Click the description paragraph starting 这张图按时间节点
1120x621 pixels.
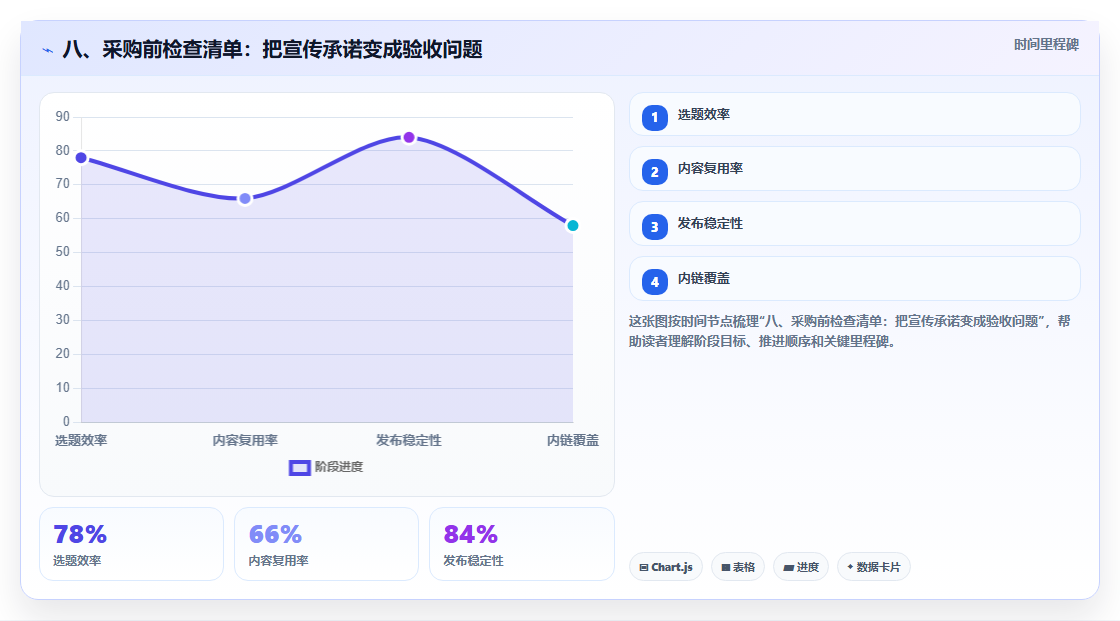click(849, 332)
